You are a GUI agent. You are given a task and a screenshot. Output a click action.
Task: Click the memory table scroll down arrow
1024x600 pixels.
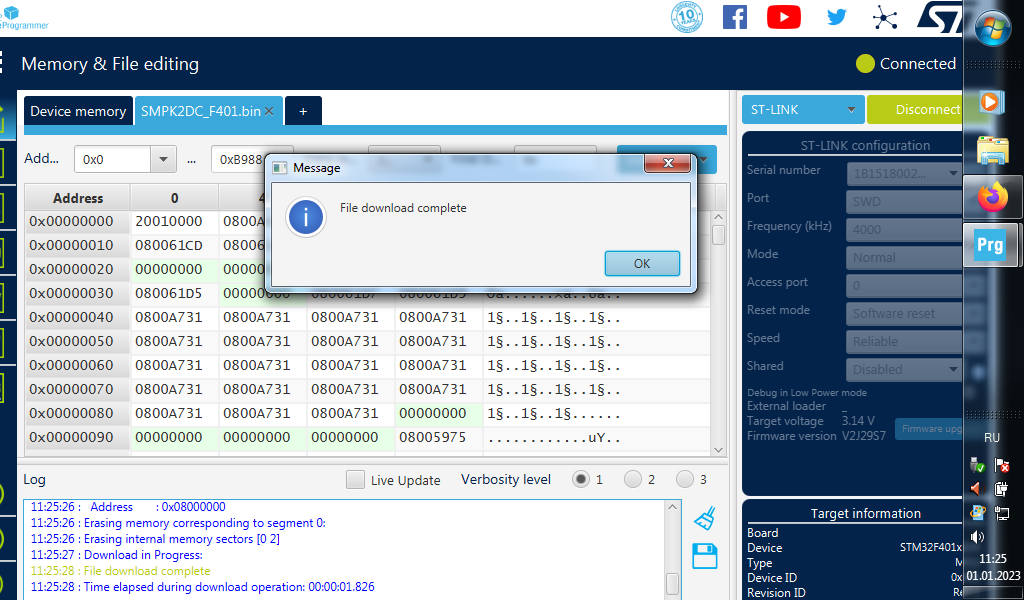(718, 450)
